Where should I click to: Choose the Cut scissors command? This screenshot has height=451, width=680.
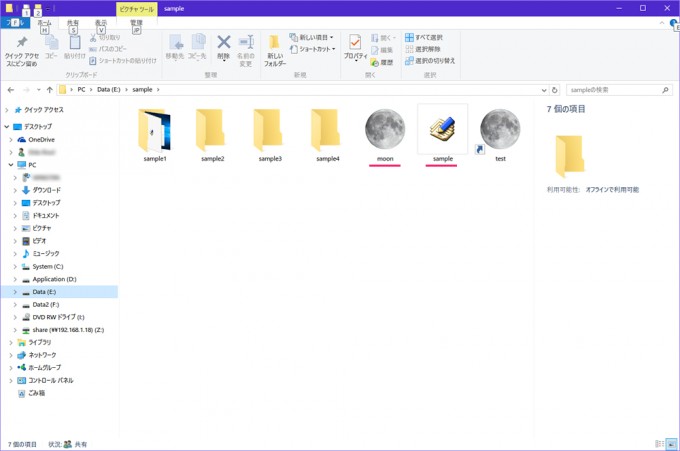105,38
